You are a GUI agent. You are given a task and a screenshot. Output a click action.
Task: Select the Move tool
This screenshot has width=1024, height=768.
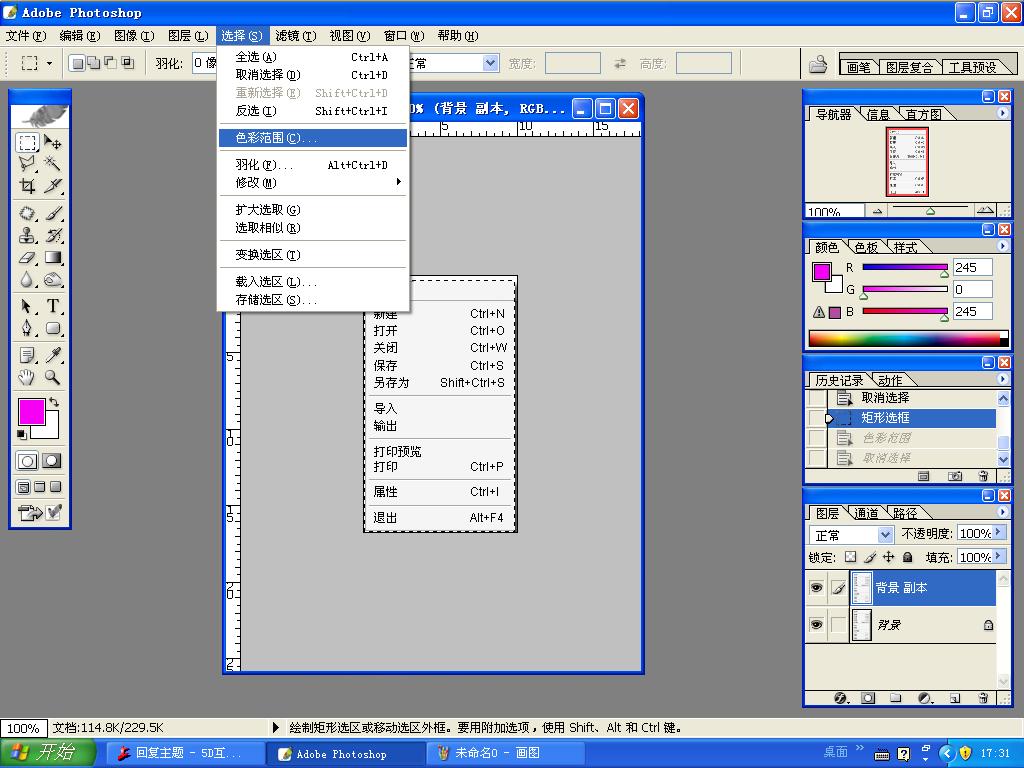point(53,142)
